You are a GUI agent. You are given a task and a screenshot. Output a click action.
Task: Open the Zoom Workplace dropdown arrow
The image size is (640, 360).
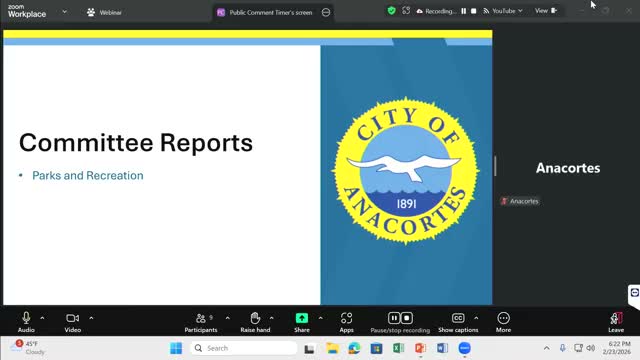coord(64,12)
